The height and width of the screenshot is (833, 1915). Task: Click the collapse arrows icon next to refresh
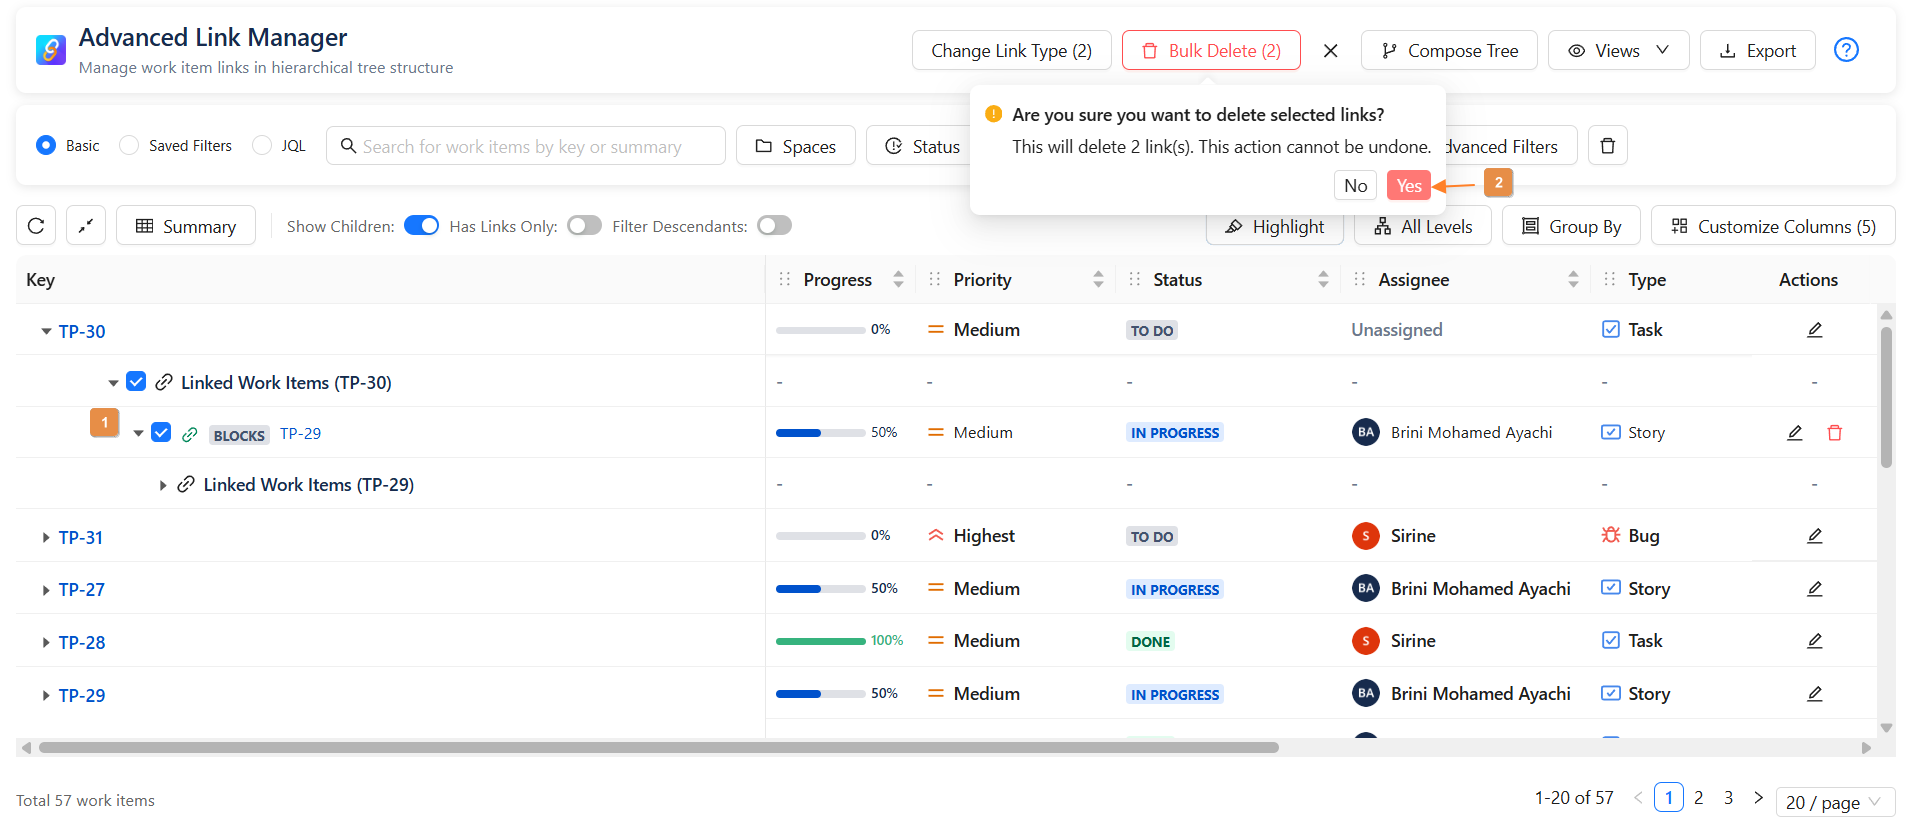click(x=86, y=226)
